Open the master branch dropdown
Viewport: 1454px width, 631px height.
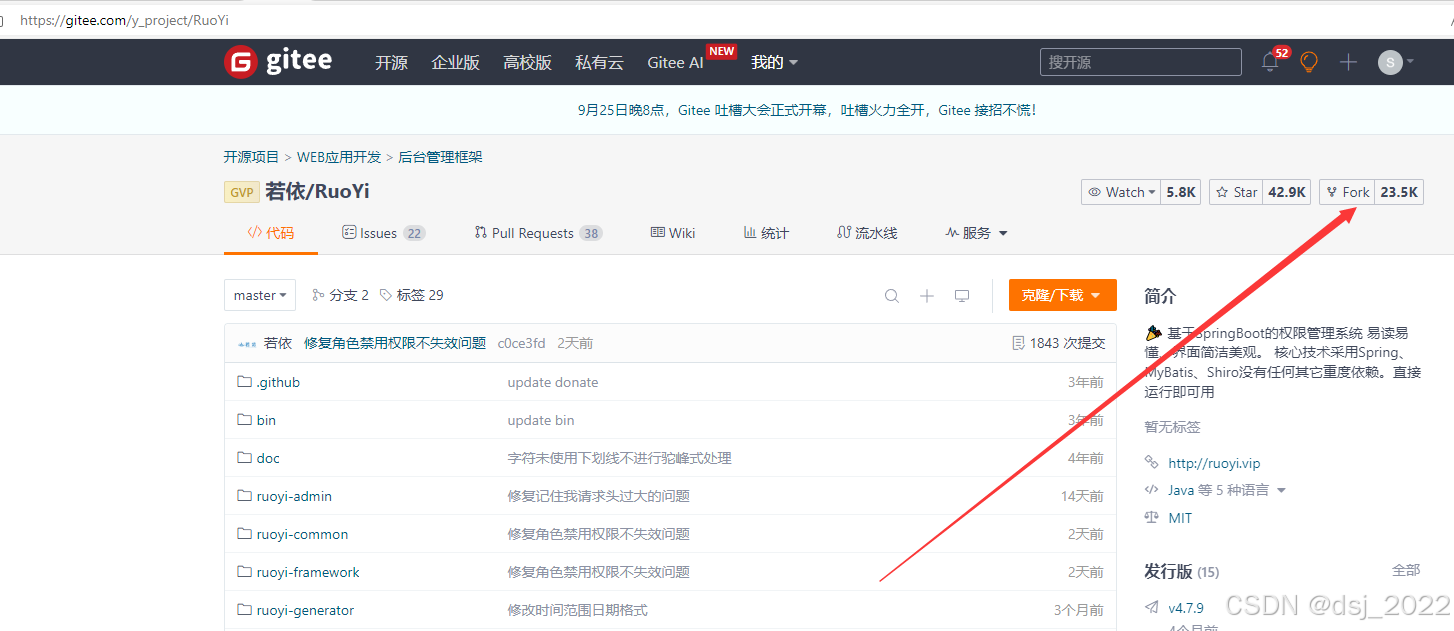point(260,295)
